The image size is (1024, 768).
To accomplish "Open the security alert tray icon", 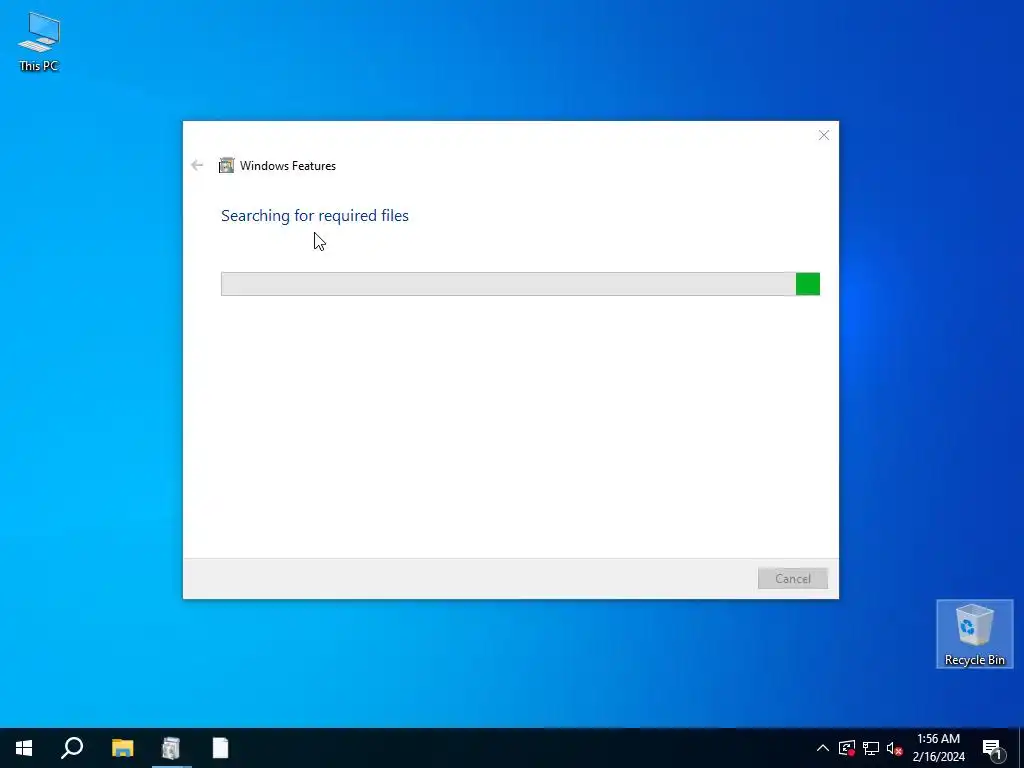I will [x=847, y=748].
